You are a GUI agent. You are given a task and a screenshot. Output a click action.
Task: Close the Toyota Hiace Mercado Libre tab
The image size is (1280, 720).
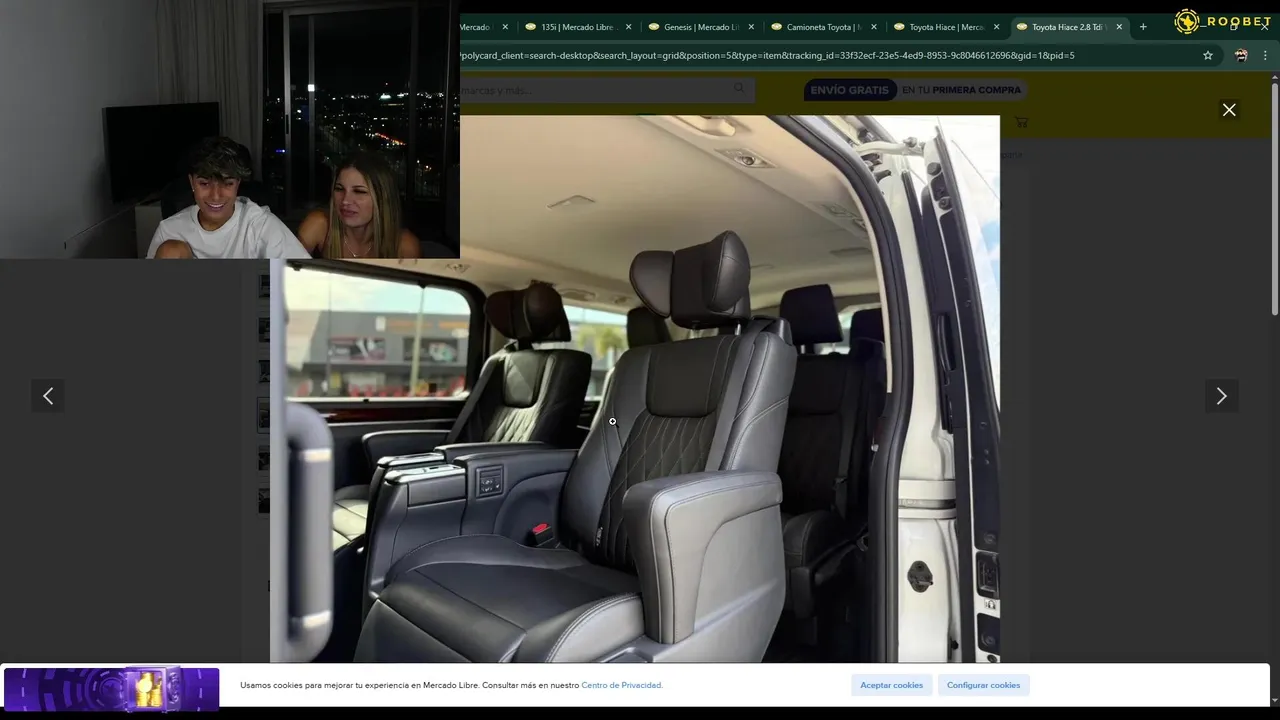996,27
